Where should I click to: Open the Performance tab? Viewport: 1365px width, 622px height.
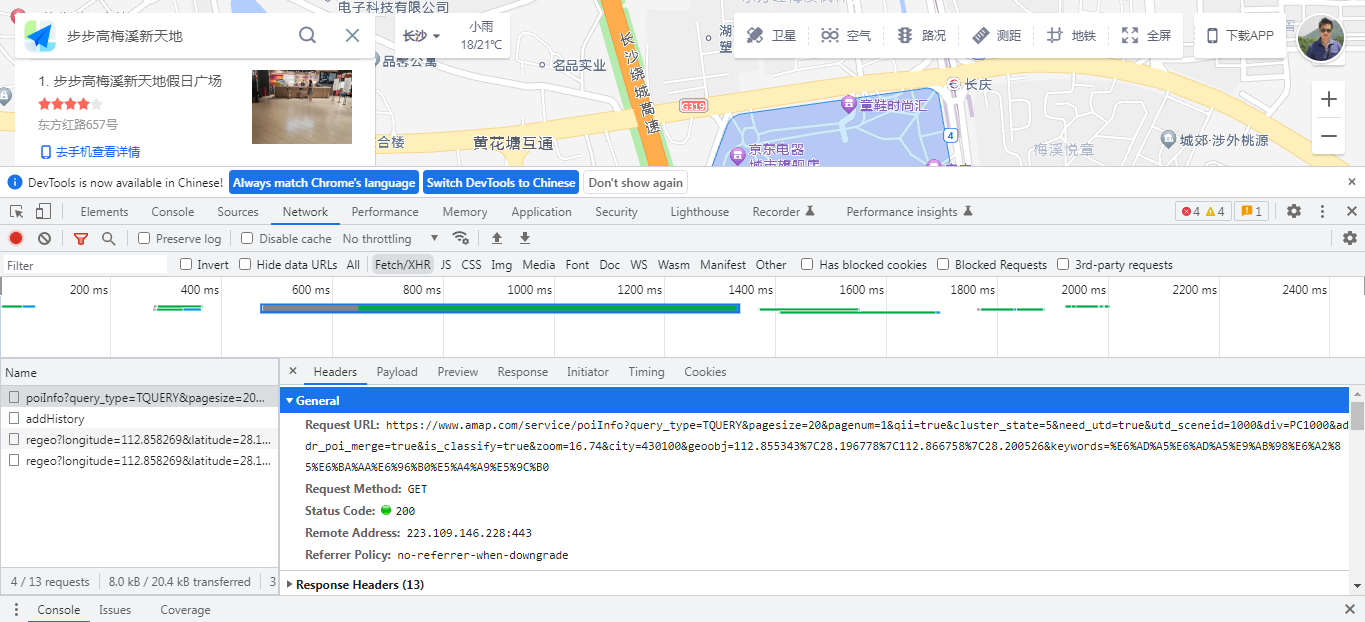point(385,211)
